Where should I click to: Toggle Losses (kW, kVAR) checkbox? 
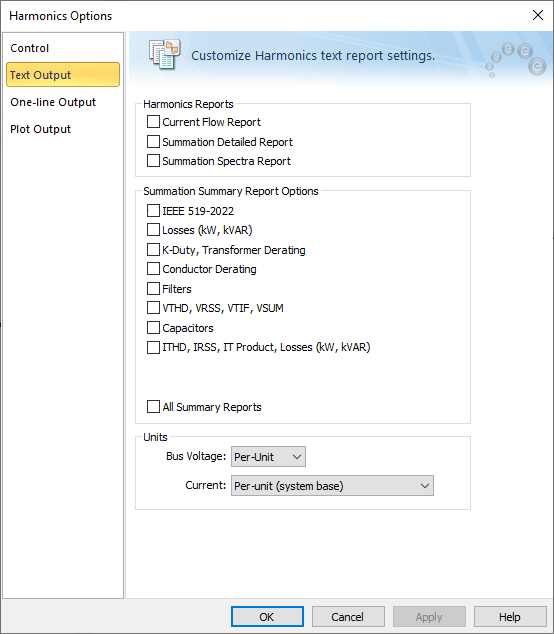153,230
